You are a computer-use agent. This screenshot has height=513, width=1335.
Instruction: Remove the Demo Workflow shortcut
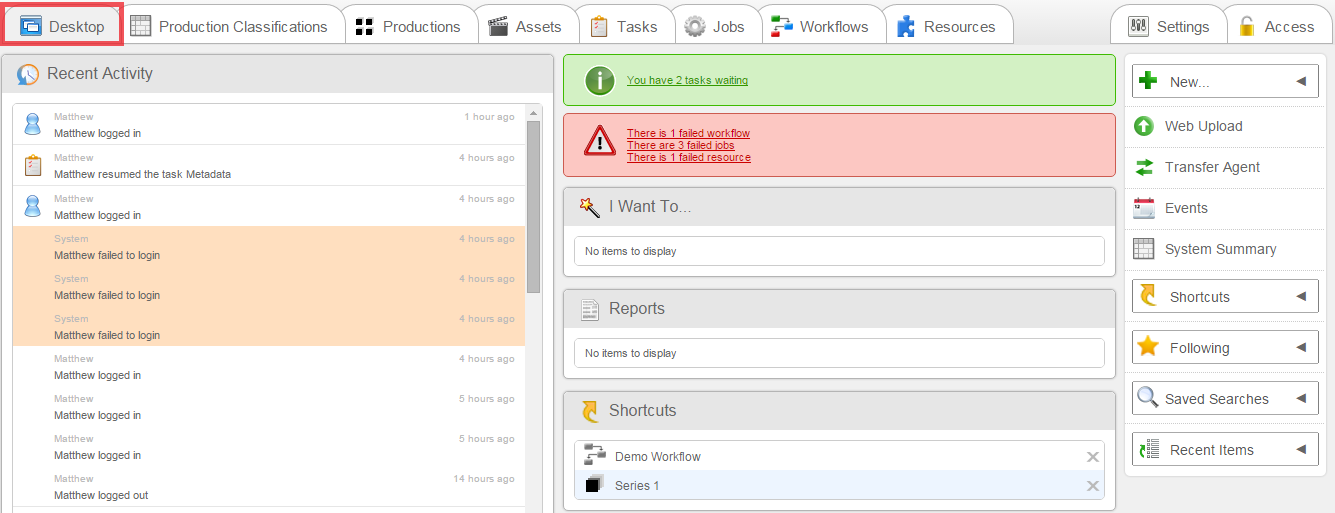(x=1093, y=457)
